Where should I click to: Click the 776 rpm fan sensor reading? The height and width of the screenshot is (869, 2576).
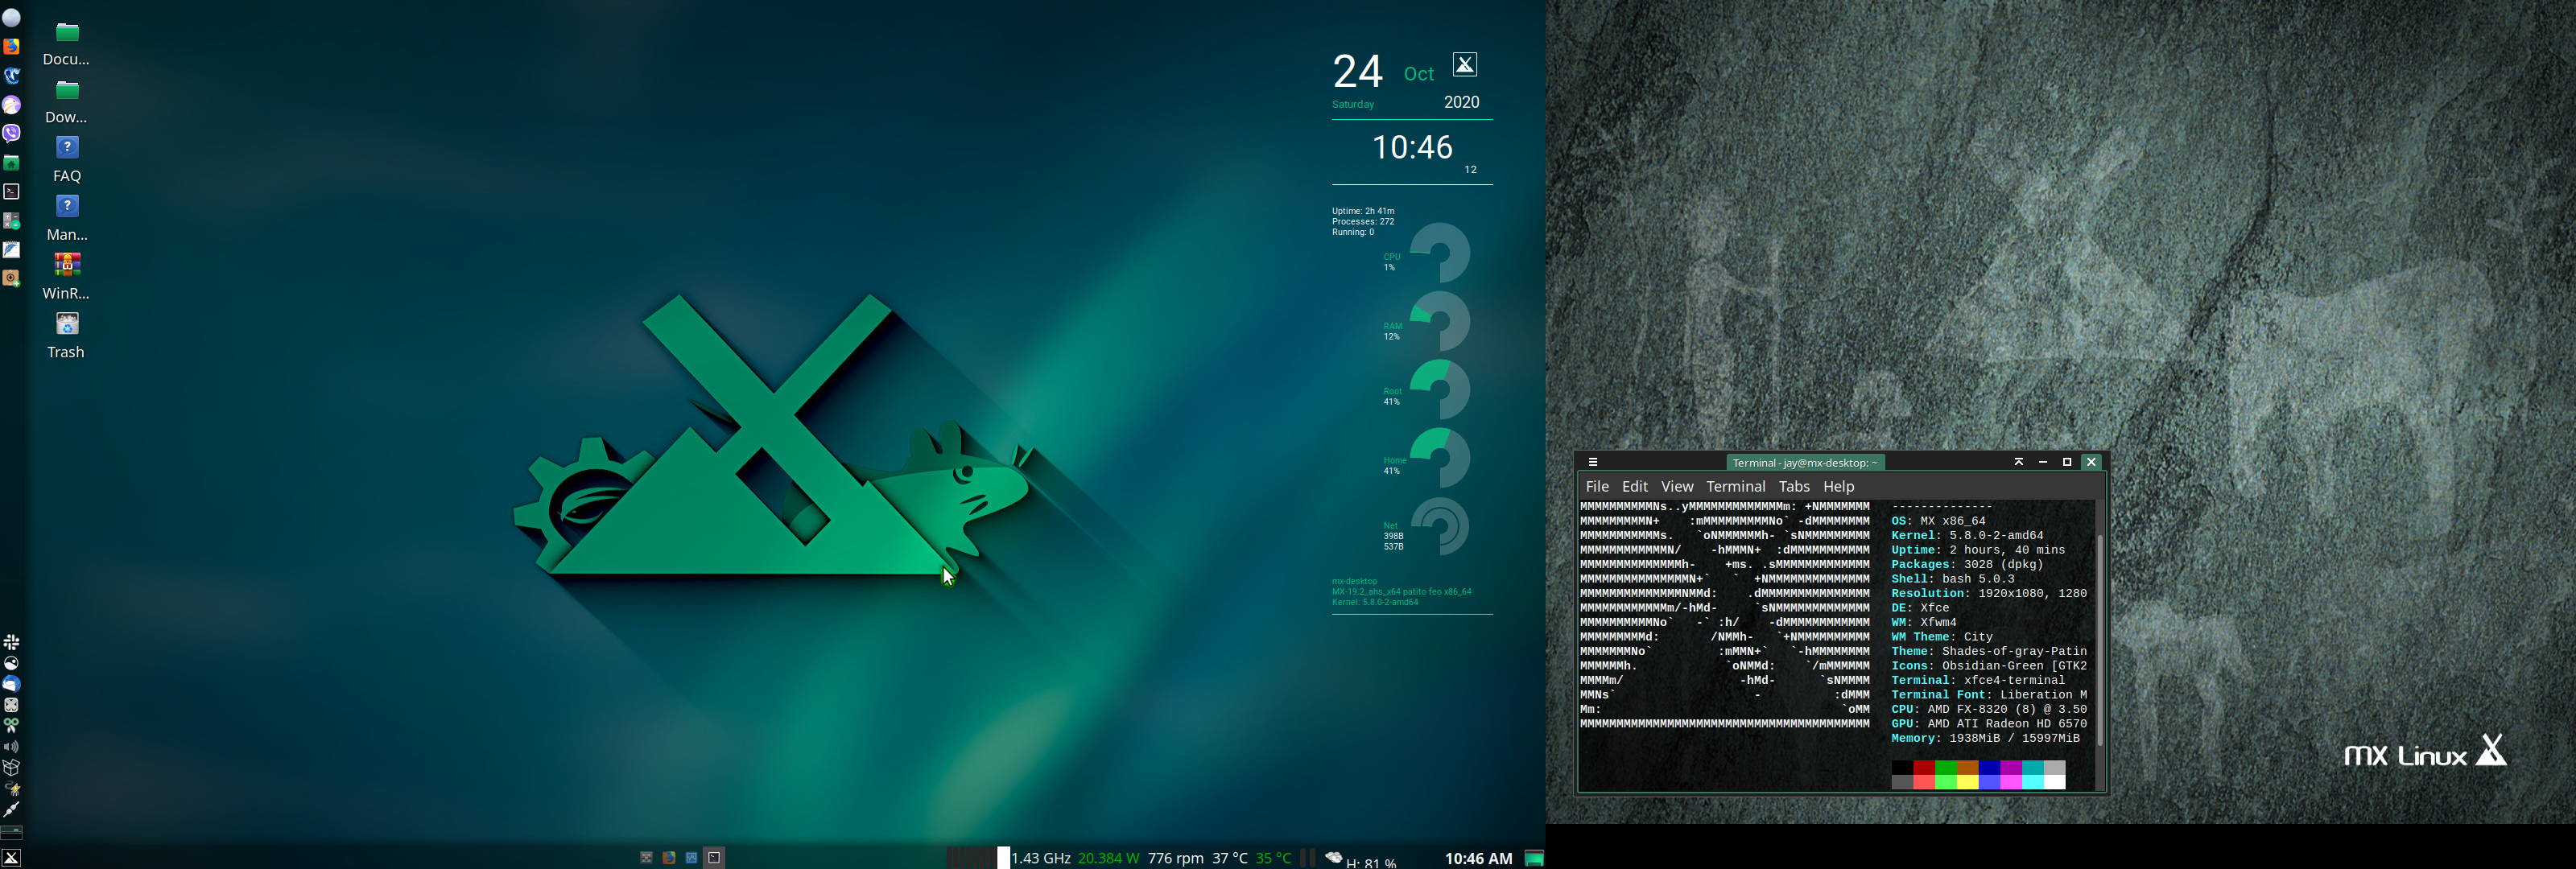click(x=1175, y=859)
